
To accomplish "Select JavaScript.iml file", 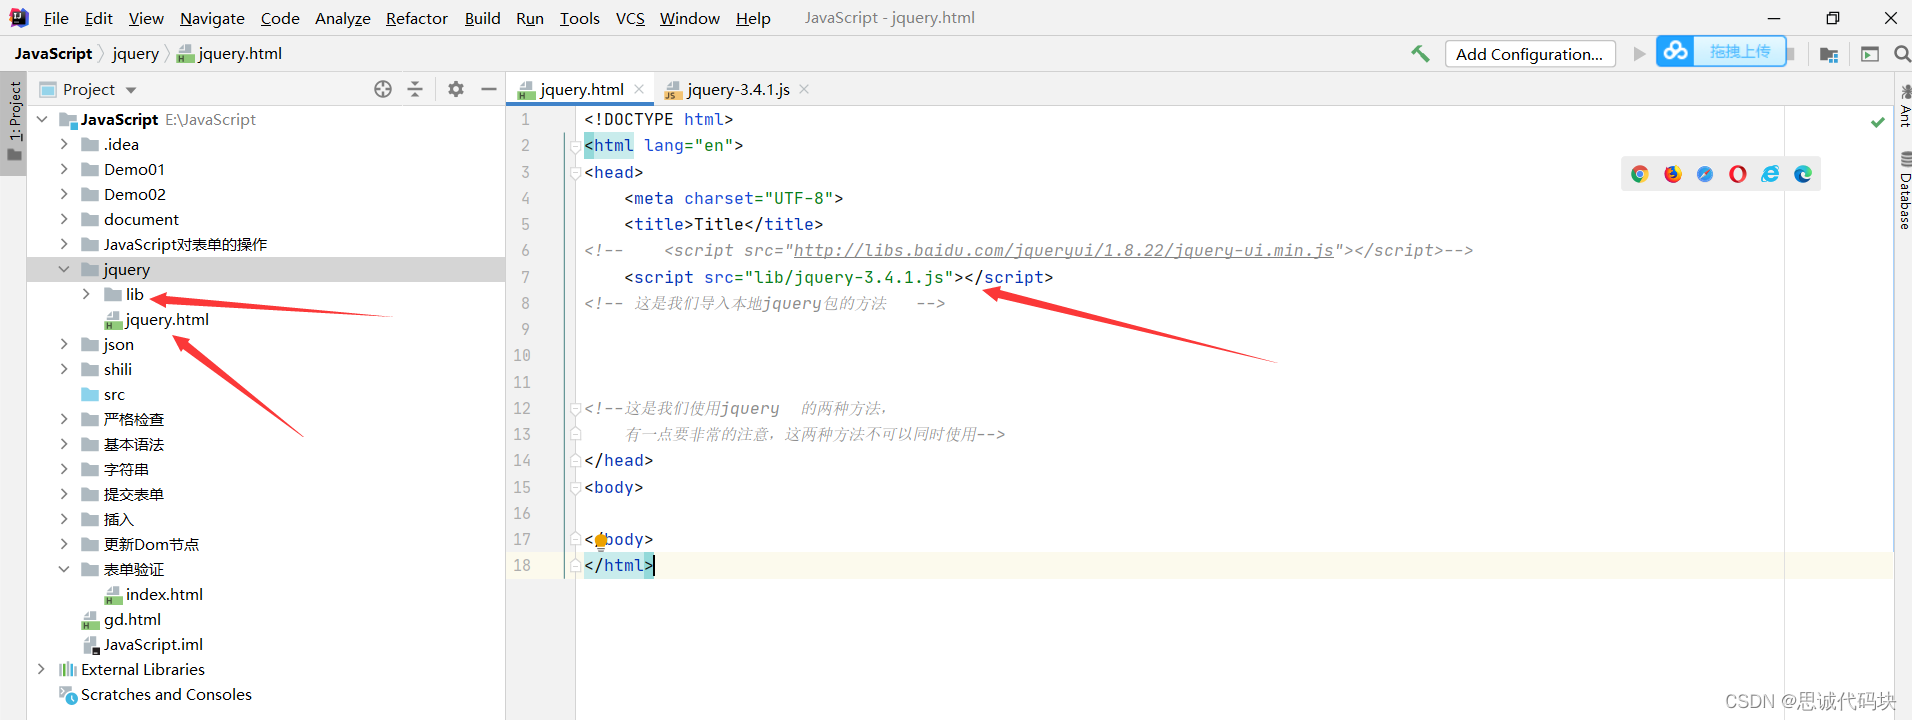I will tap(153, 644).
